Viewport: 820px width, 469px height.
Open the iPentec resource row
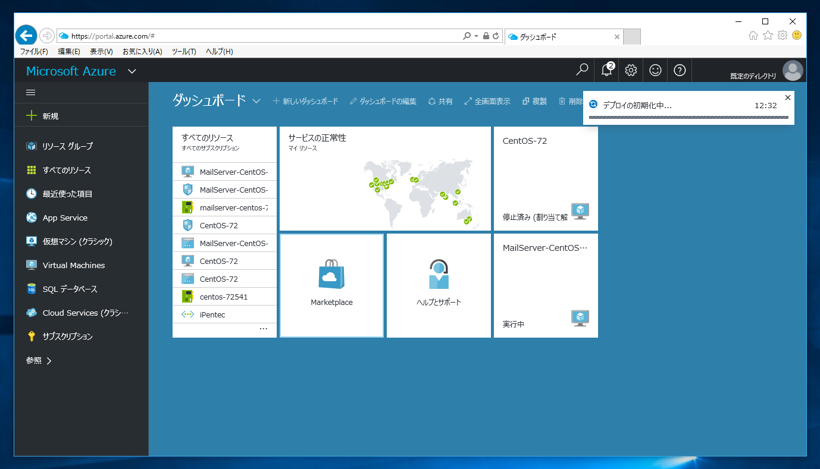click(x=225, y=314)
